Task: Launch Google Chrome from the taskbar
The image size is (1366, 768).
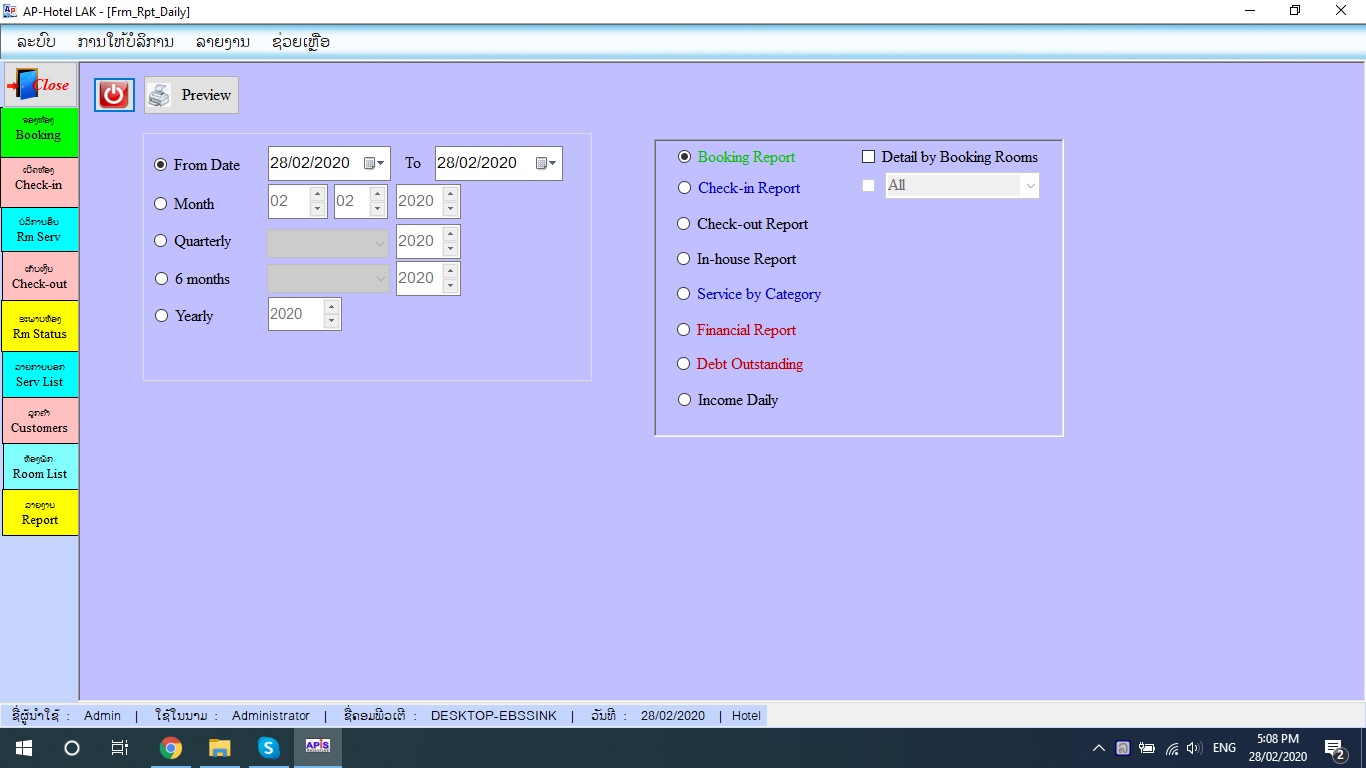Action: 171,748
